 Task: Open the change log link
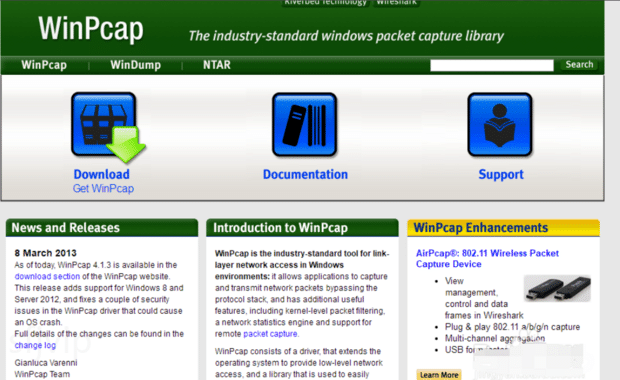pyautogui.click(x=35, y=345)
